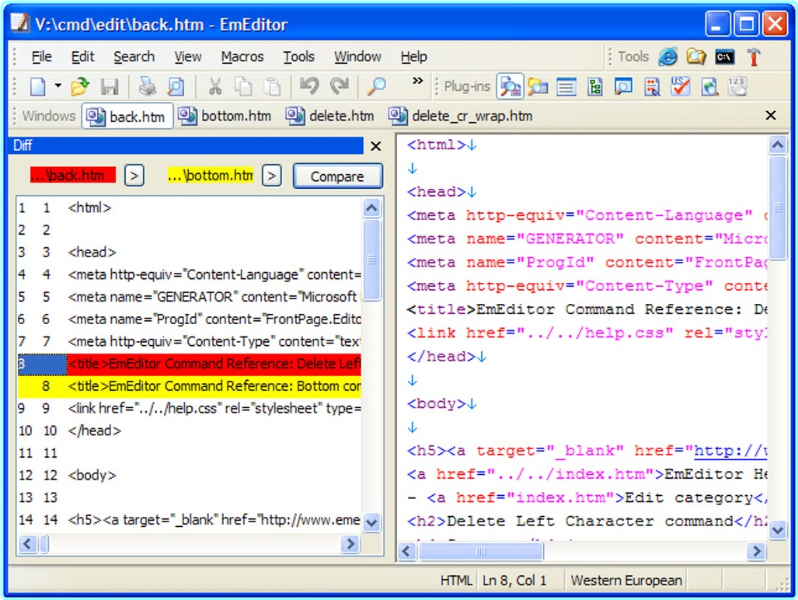Click the red back.htm file label
This screenshot has height=600, width=798.
pos(73,176)
